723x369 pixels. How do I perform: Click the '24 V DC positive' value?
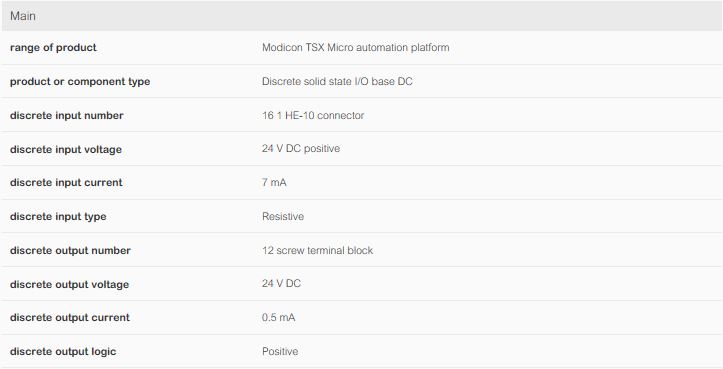click(301, 149)
